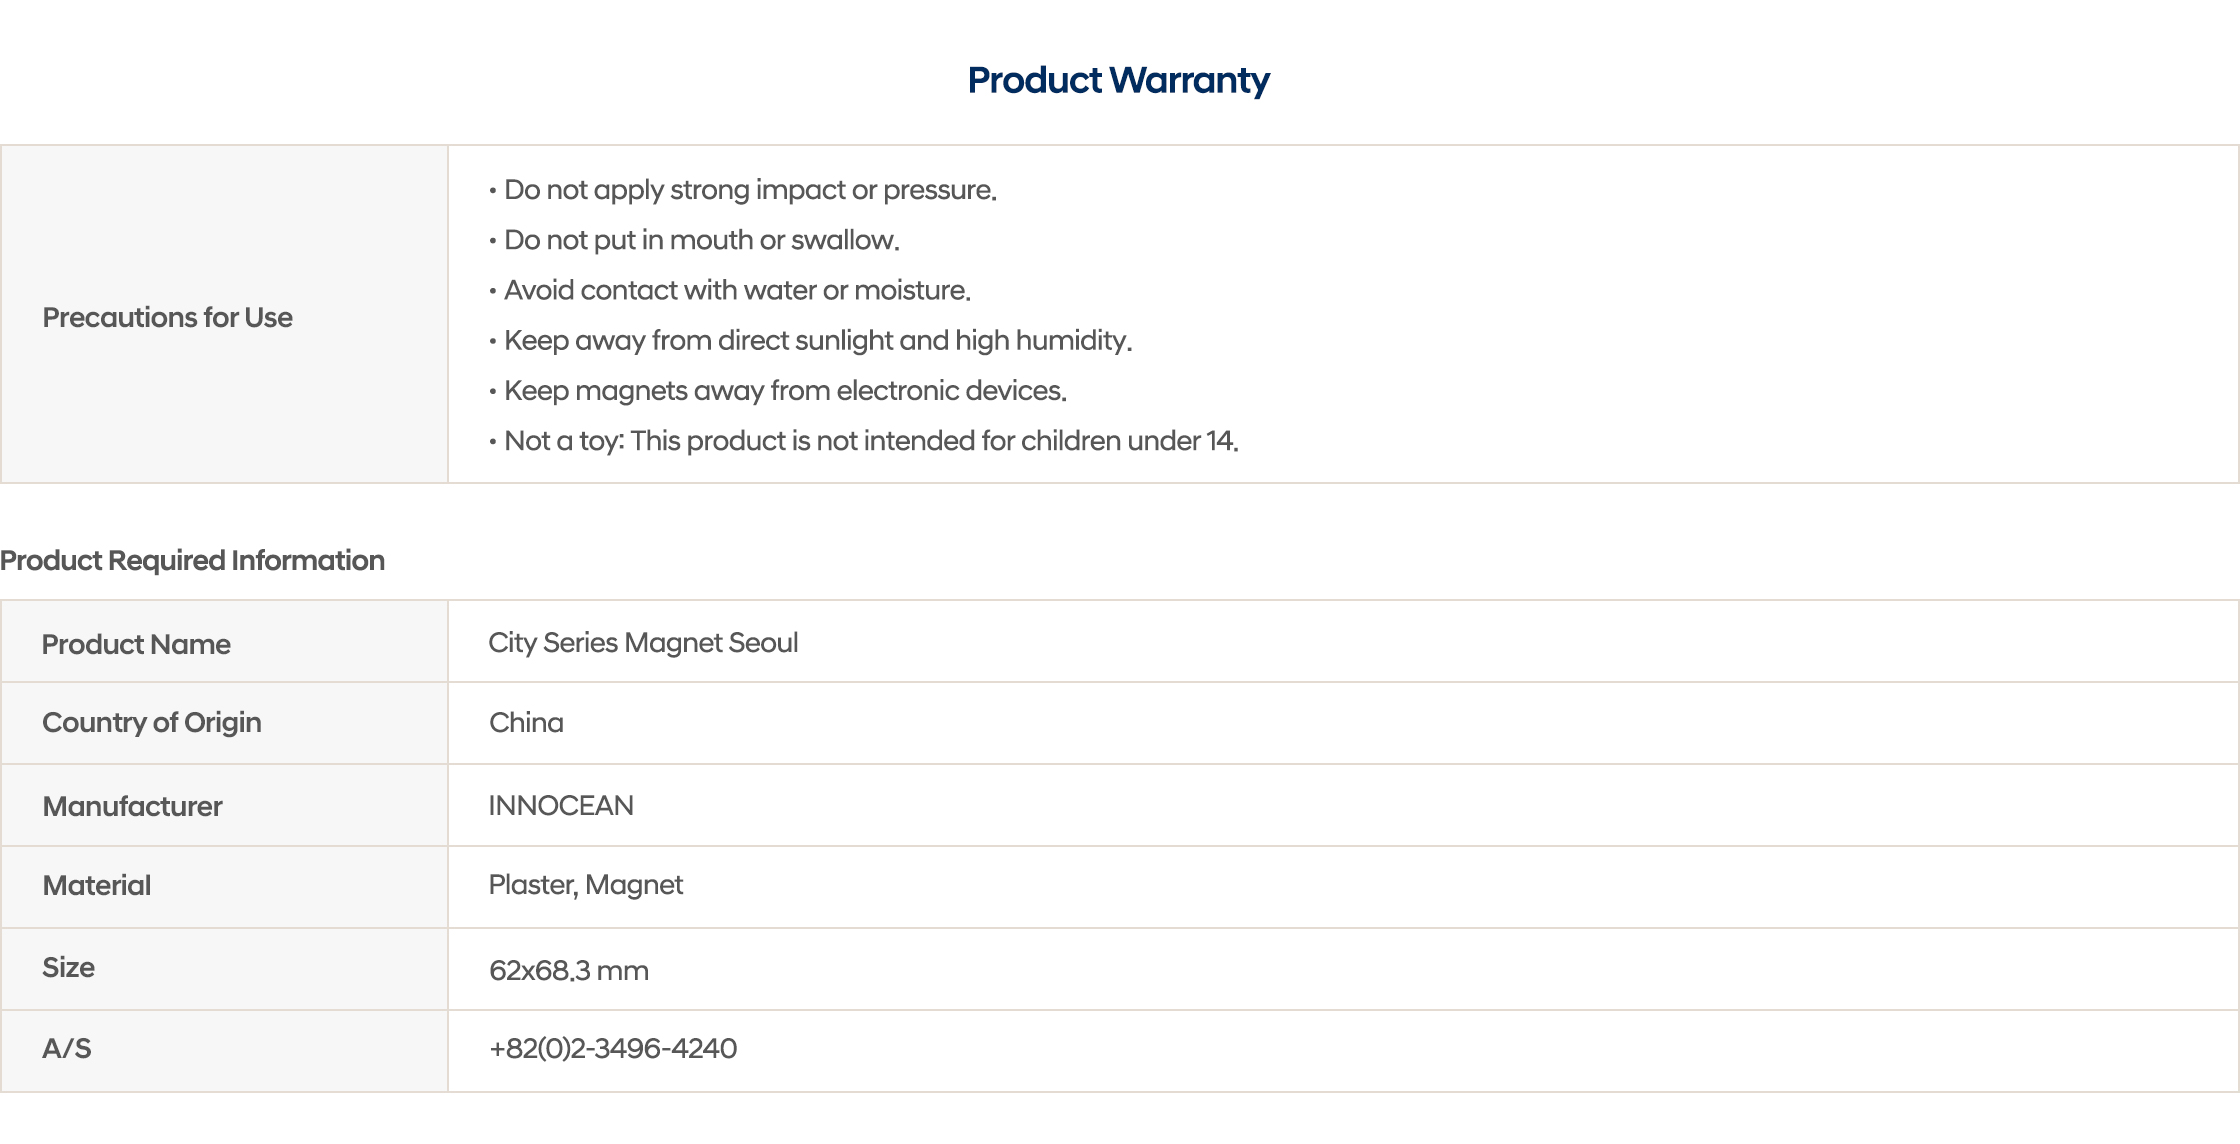Screen dimensions: 2240x1144
Task: Click the Product Warranty heading
Action: pos(1118,80)
